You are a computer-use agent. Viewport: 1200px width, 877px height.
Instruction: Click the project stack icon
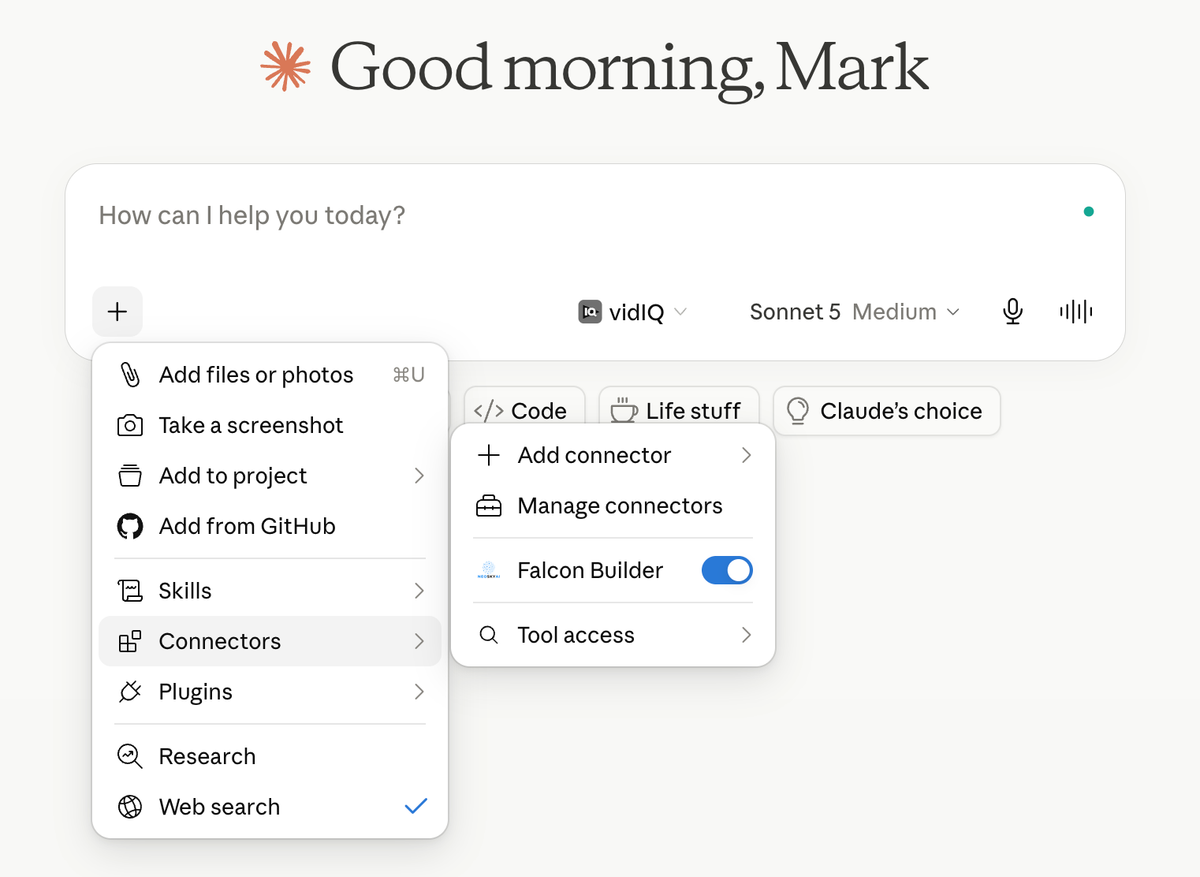pos(130,476)
